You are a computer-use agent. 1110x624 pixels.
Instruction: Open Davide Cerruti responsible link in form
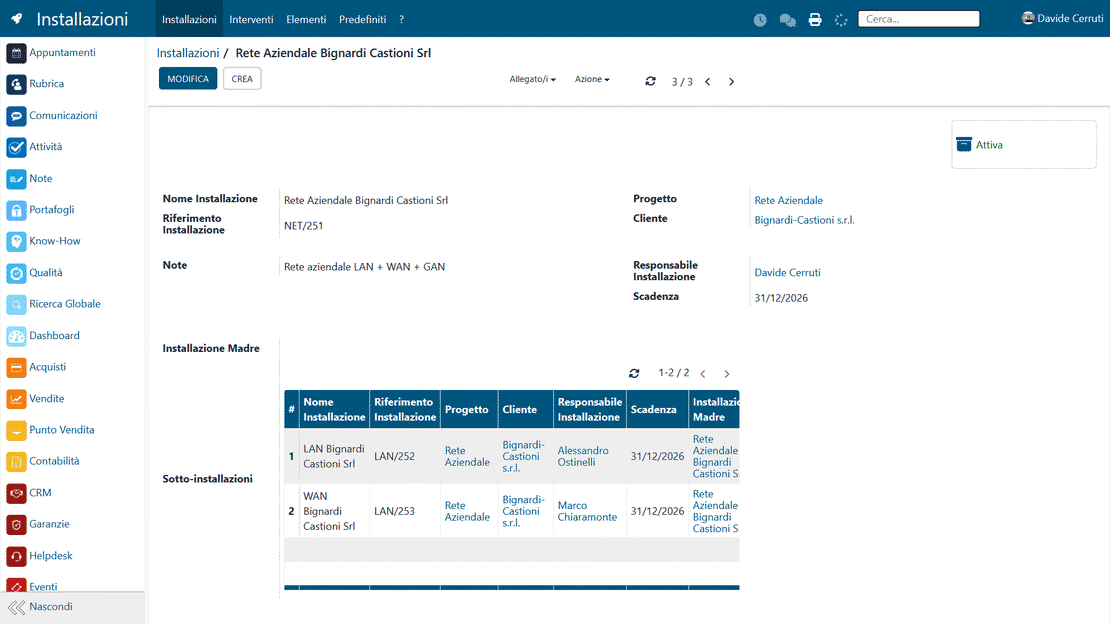(x=787, y=273)
